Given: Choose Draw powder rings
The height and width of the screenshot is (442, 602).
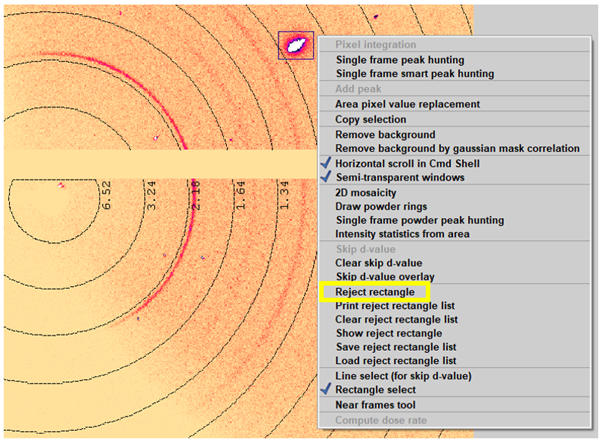Looking at the screenshot, I should [381, 207].
